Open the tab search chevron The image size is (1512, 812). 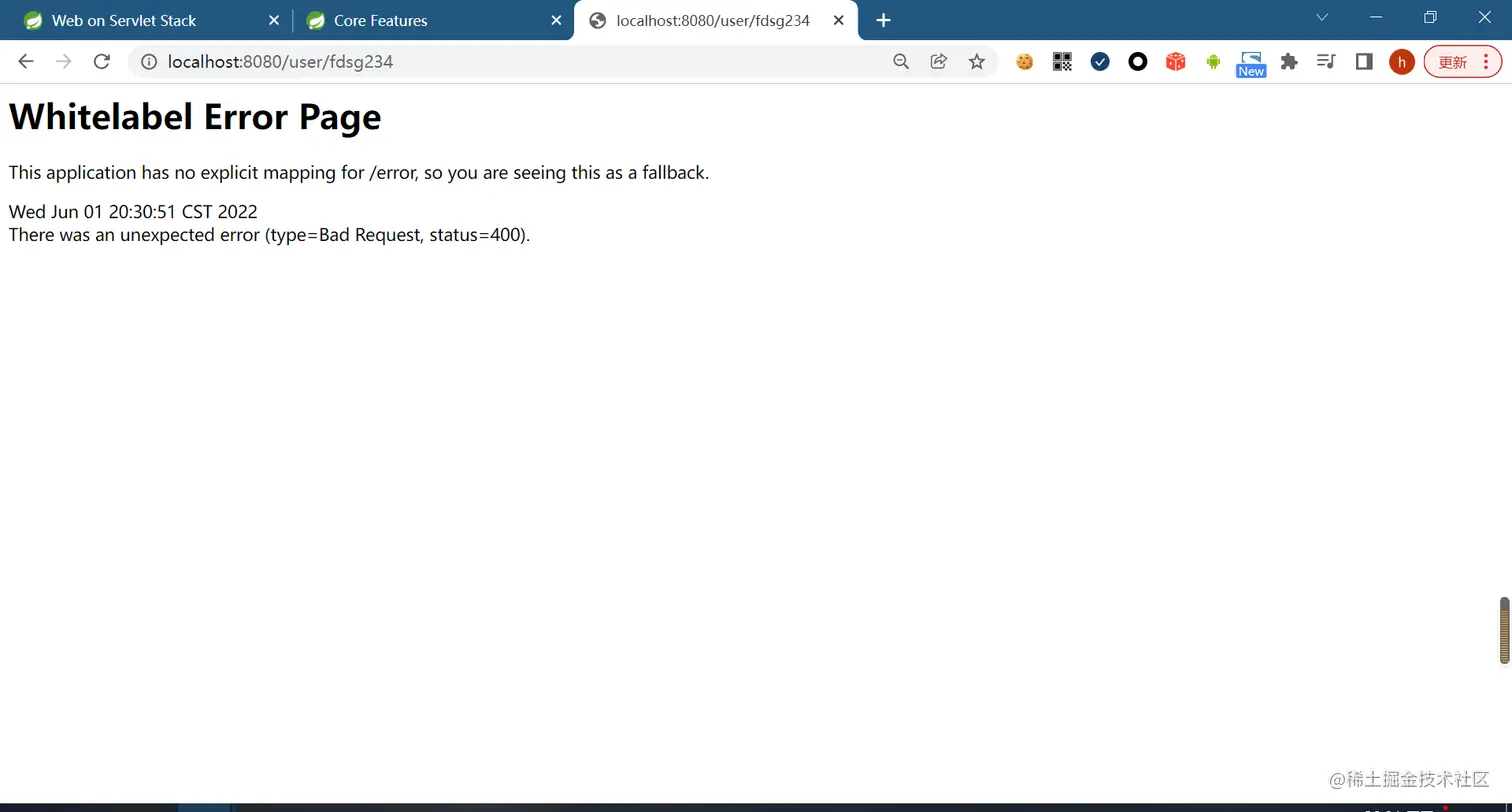click(x=1322, y=17)
